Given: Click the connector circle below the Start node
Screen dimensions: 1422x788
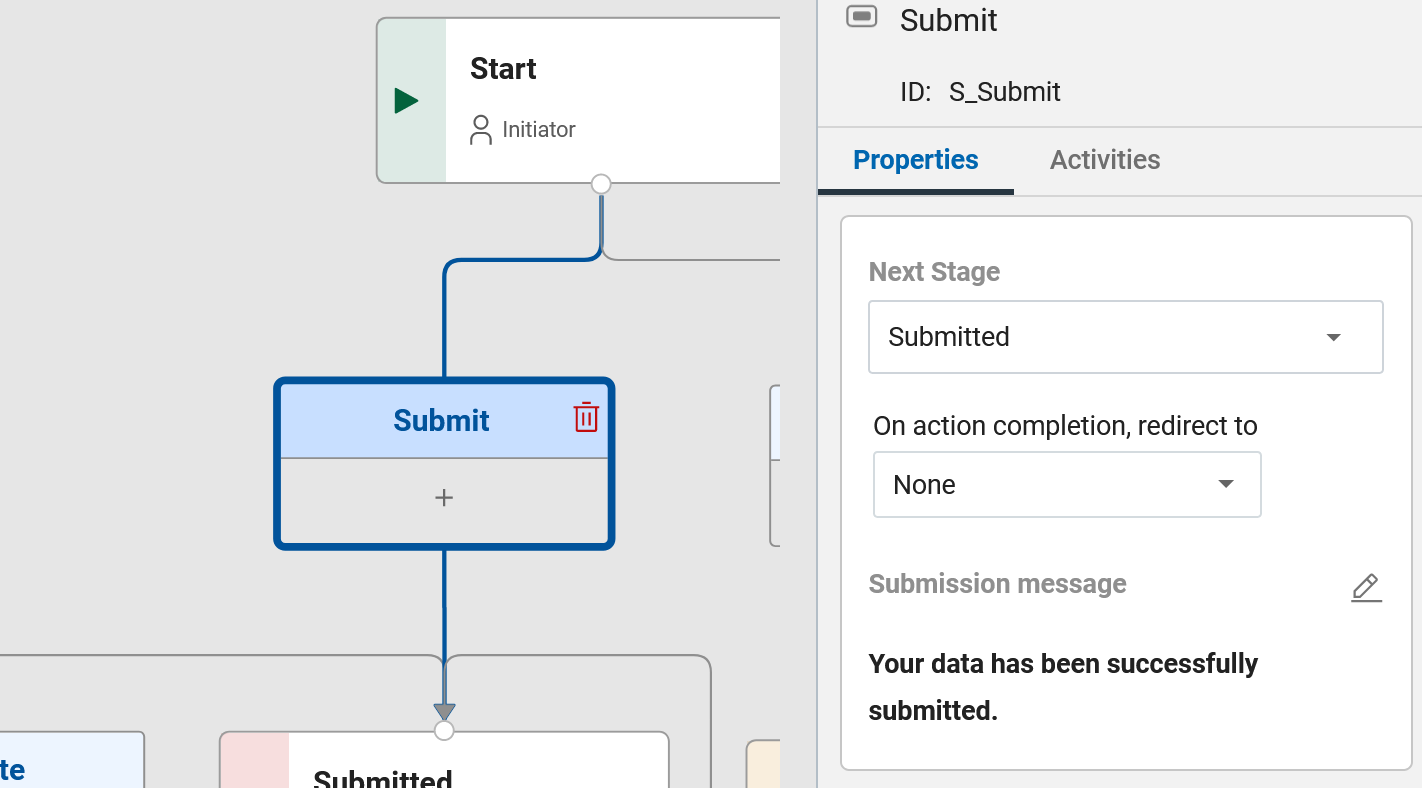Looking at the screenshot, I should 600,184.
